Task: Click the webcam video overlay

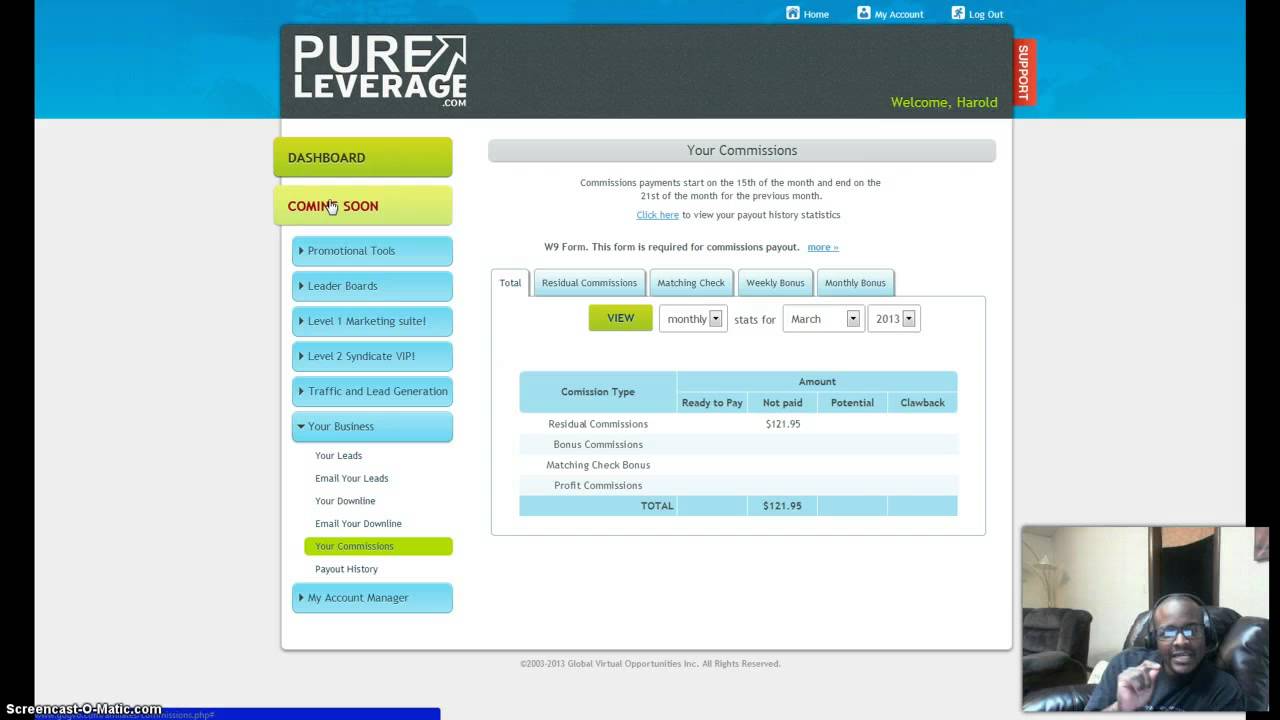Action: point(1145,618)
